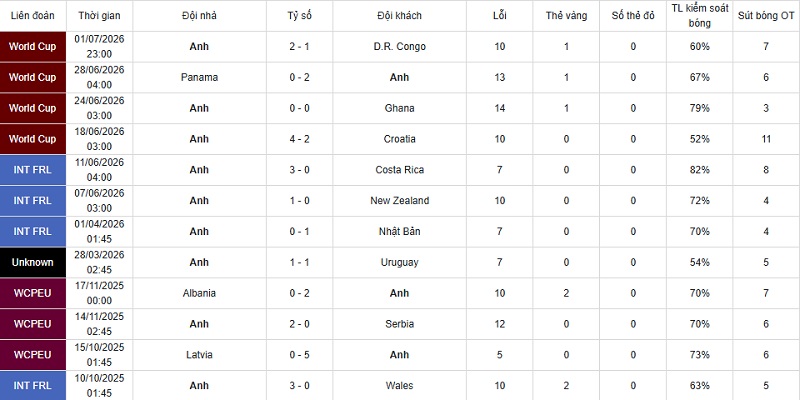Open the Latvia team link

[x=199, y=355]
